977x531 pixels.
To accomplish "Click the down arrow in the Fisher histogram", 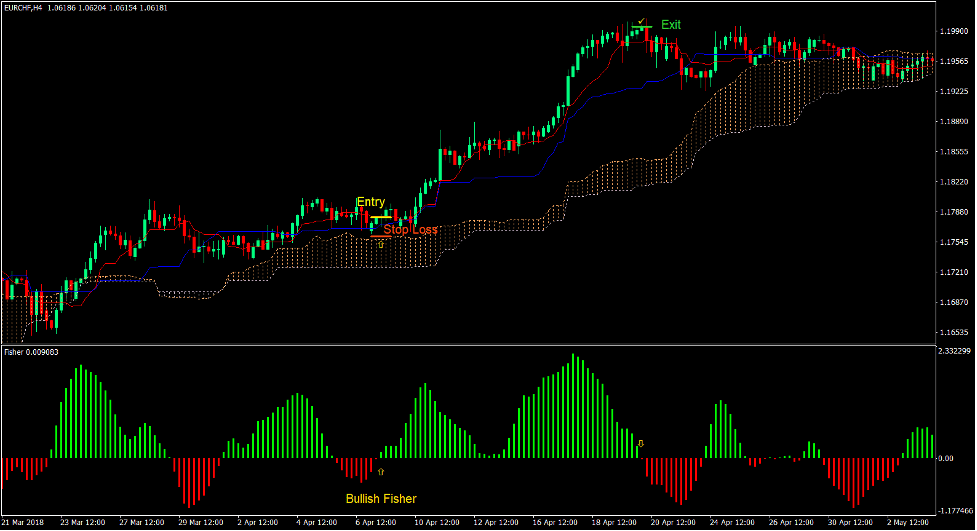I will tap(640, 444).
